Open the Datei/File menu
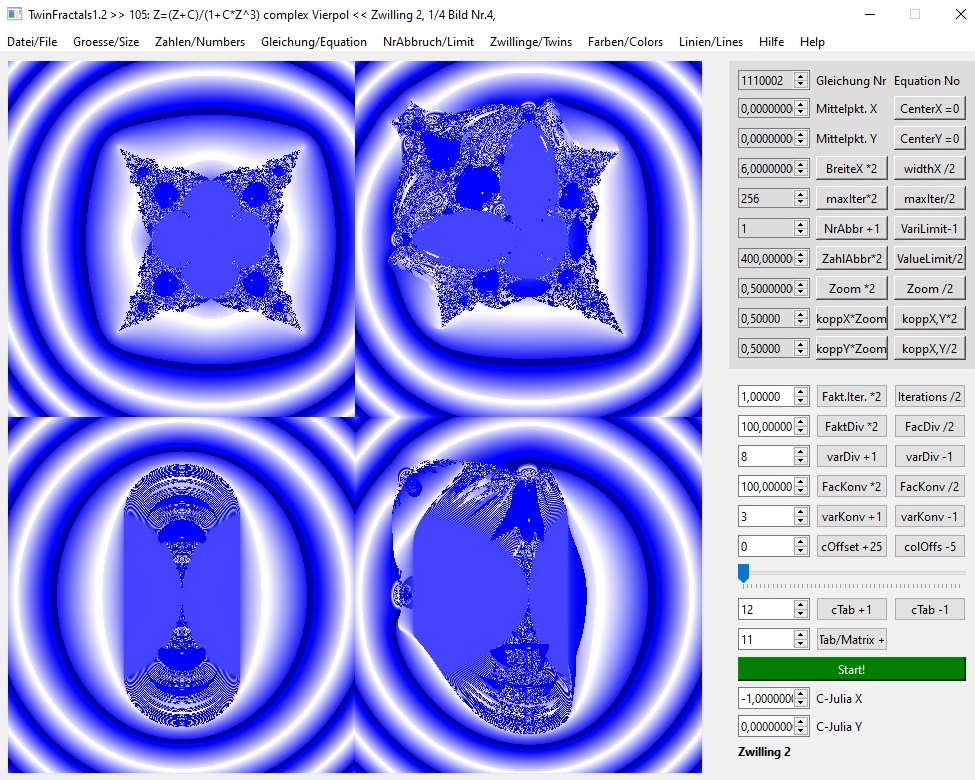 (x=32, y=42)
